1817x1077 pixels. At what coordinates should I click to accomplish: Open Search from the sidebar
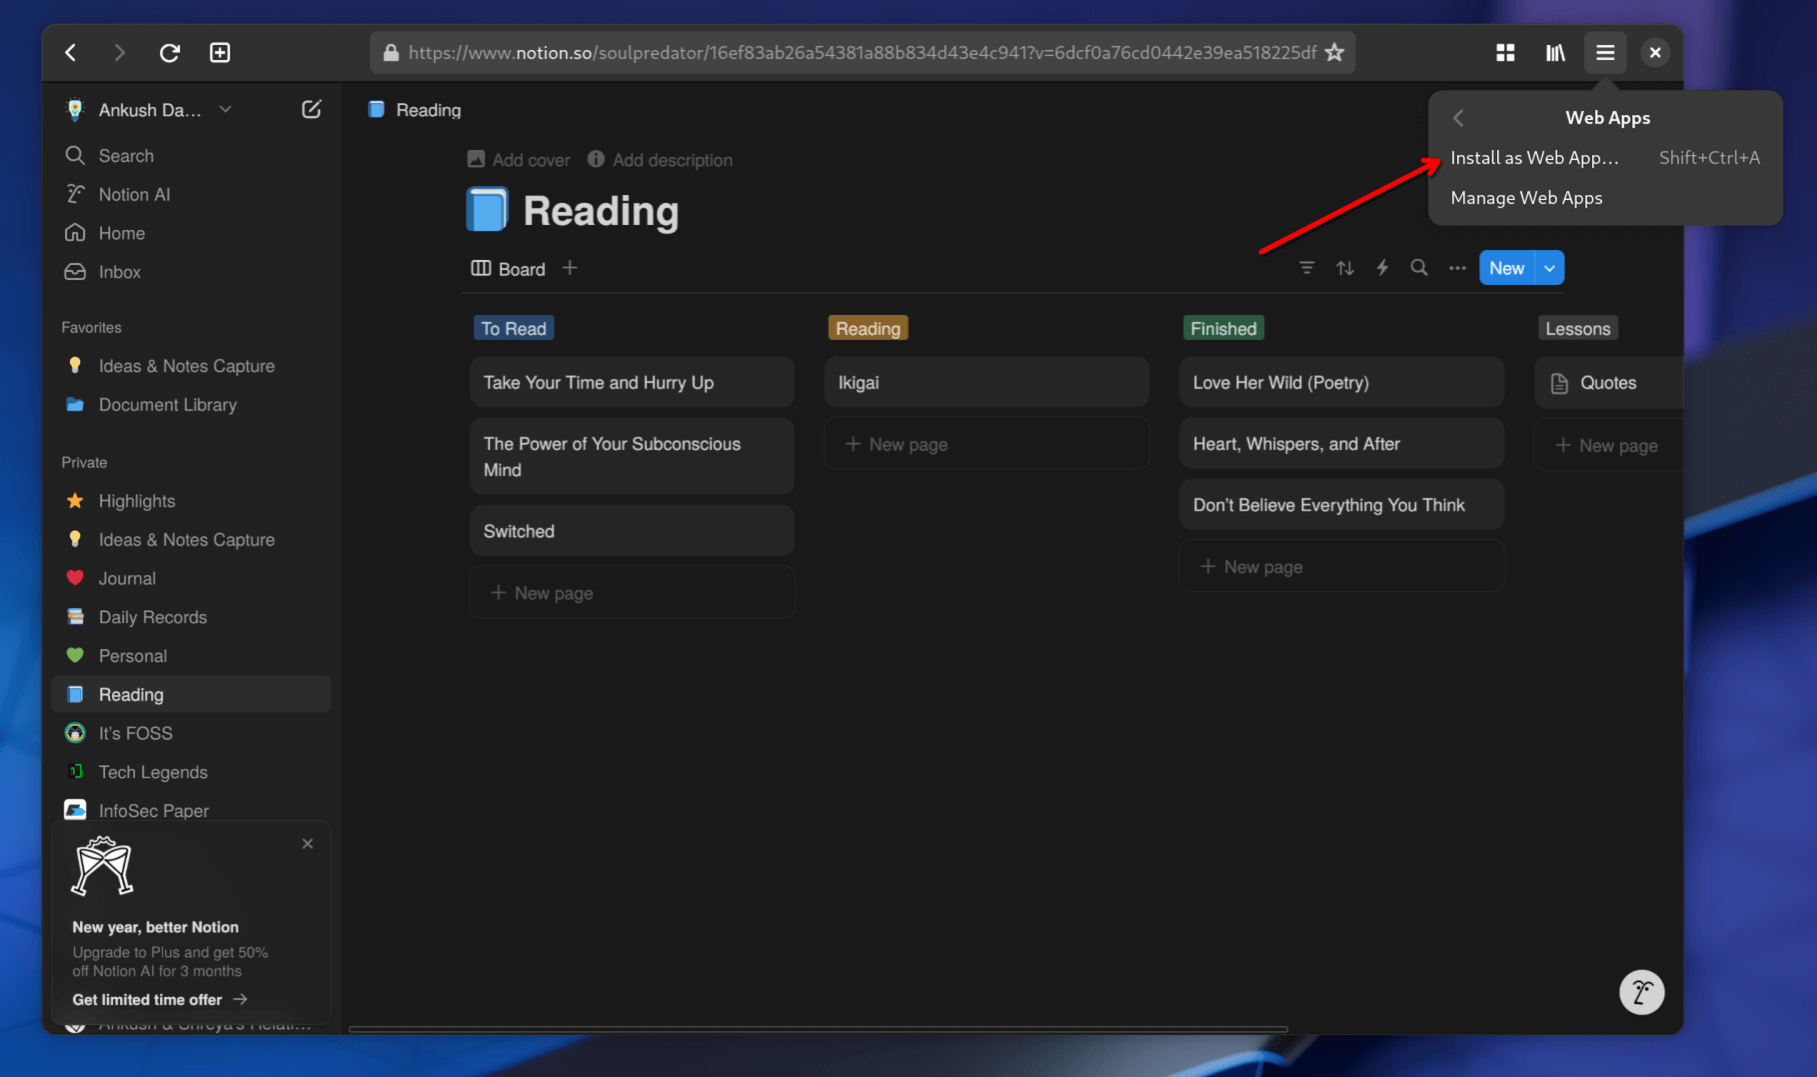[x=124, y=155]
